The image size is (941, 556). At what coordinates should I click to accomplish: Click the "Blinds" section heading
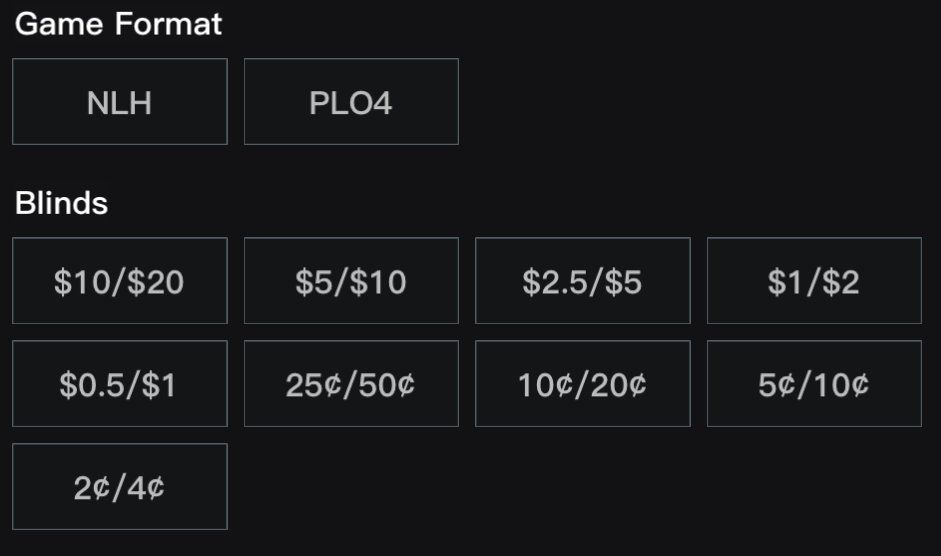pos(61,203)
